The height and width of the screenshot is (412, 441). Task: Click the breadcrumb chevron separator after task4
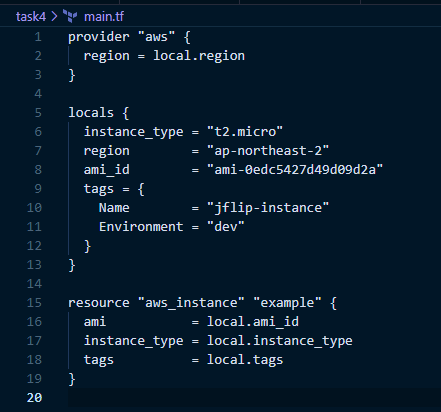coord(54,16)
